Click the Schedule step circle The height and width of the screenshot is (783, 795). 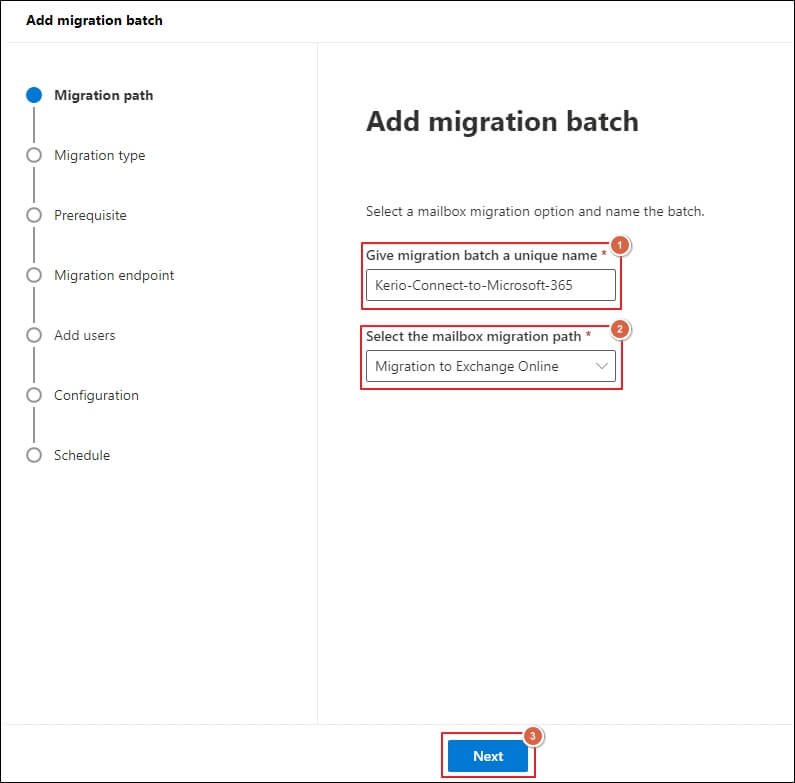click(34, 455)
